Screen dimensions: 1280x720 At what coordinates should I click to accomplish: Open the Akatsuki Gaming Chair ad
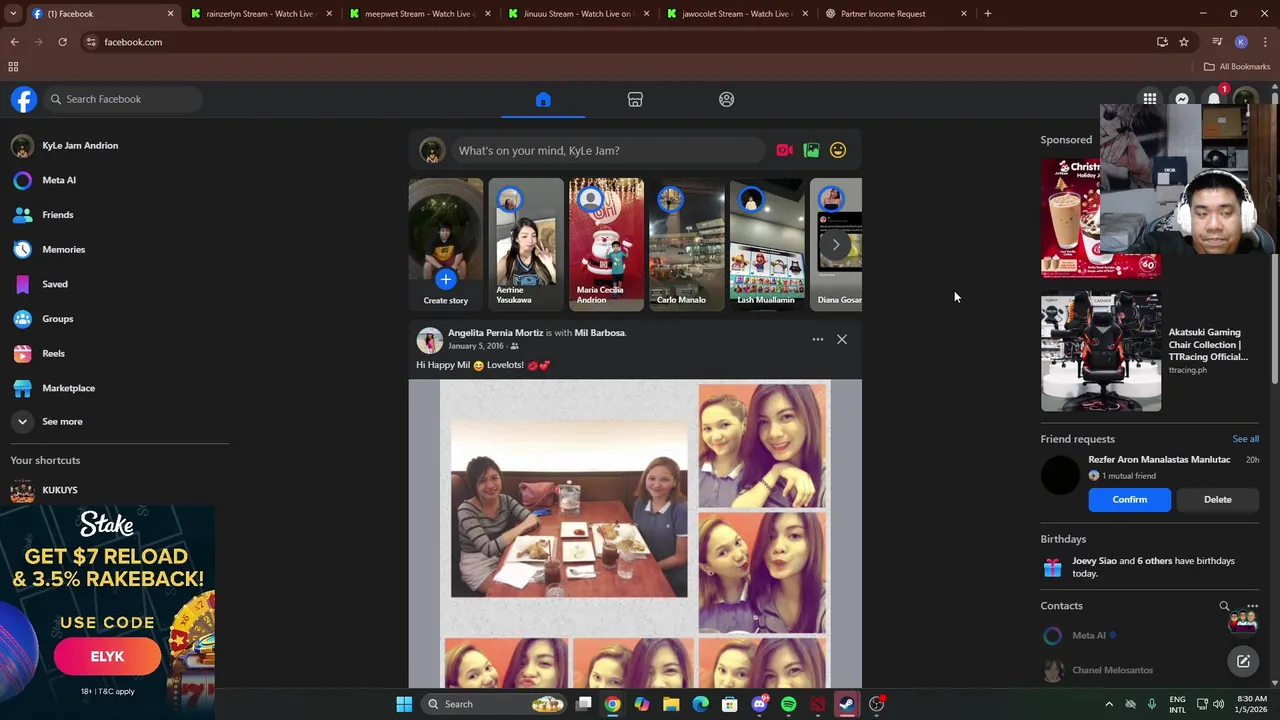click(1150, 352)
